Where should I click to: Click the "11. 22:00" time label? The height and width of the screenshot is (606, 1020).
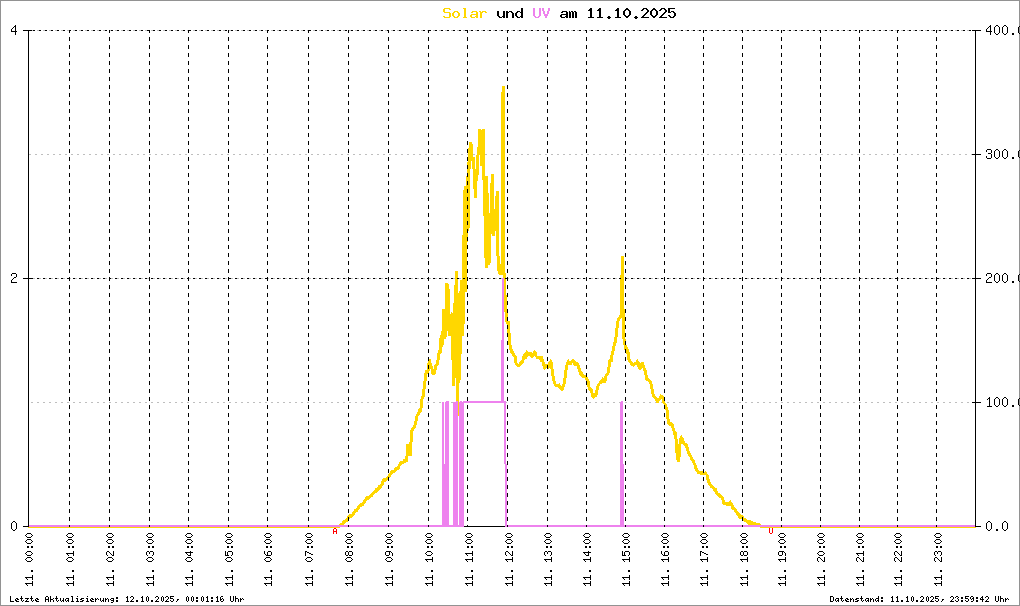(898, 559)
